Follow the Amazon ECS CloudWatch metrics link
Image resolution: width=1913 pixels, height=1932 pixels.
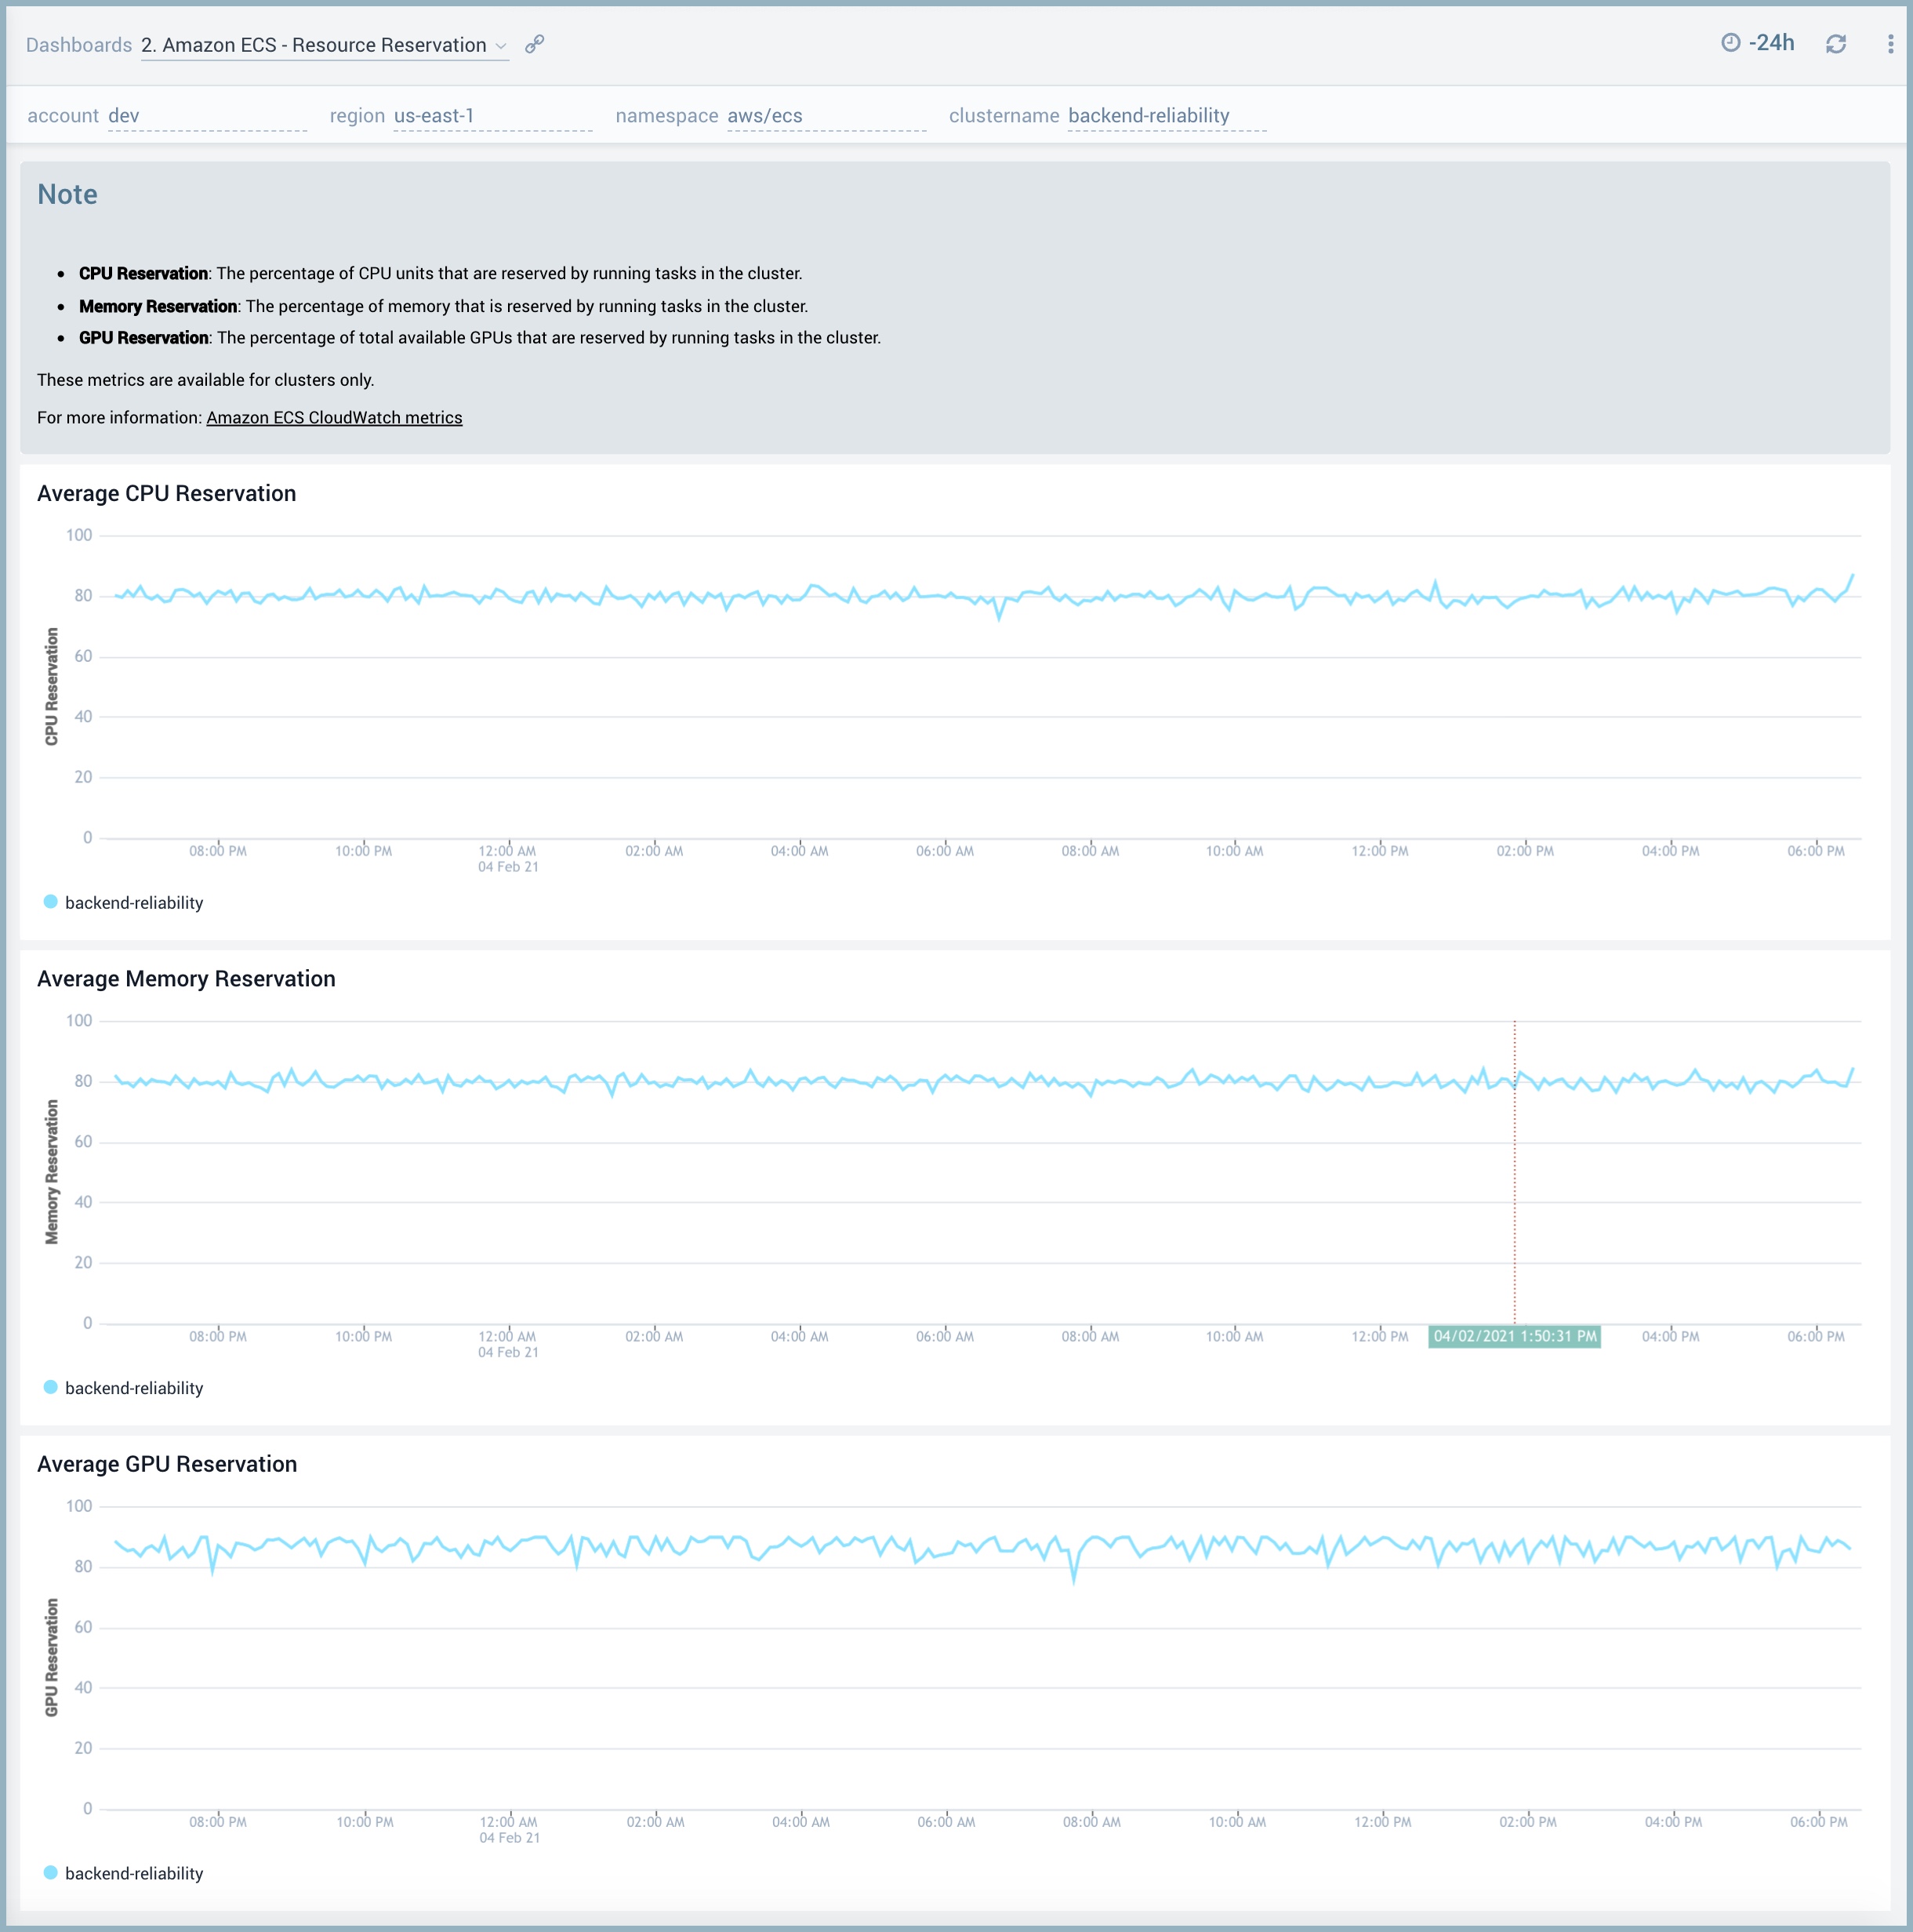[334, 417]
